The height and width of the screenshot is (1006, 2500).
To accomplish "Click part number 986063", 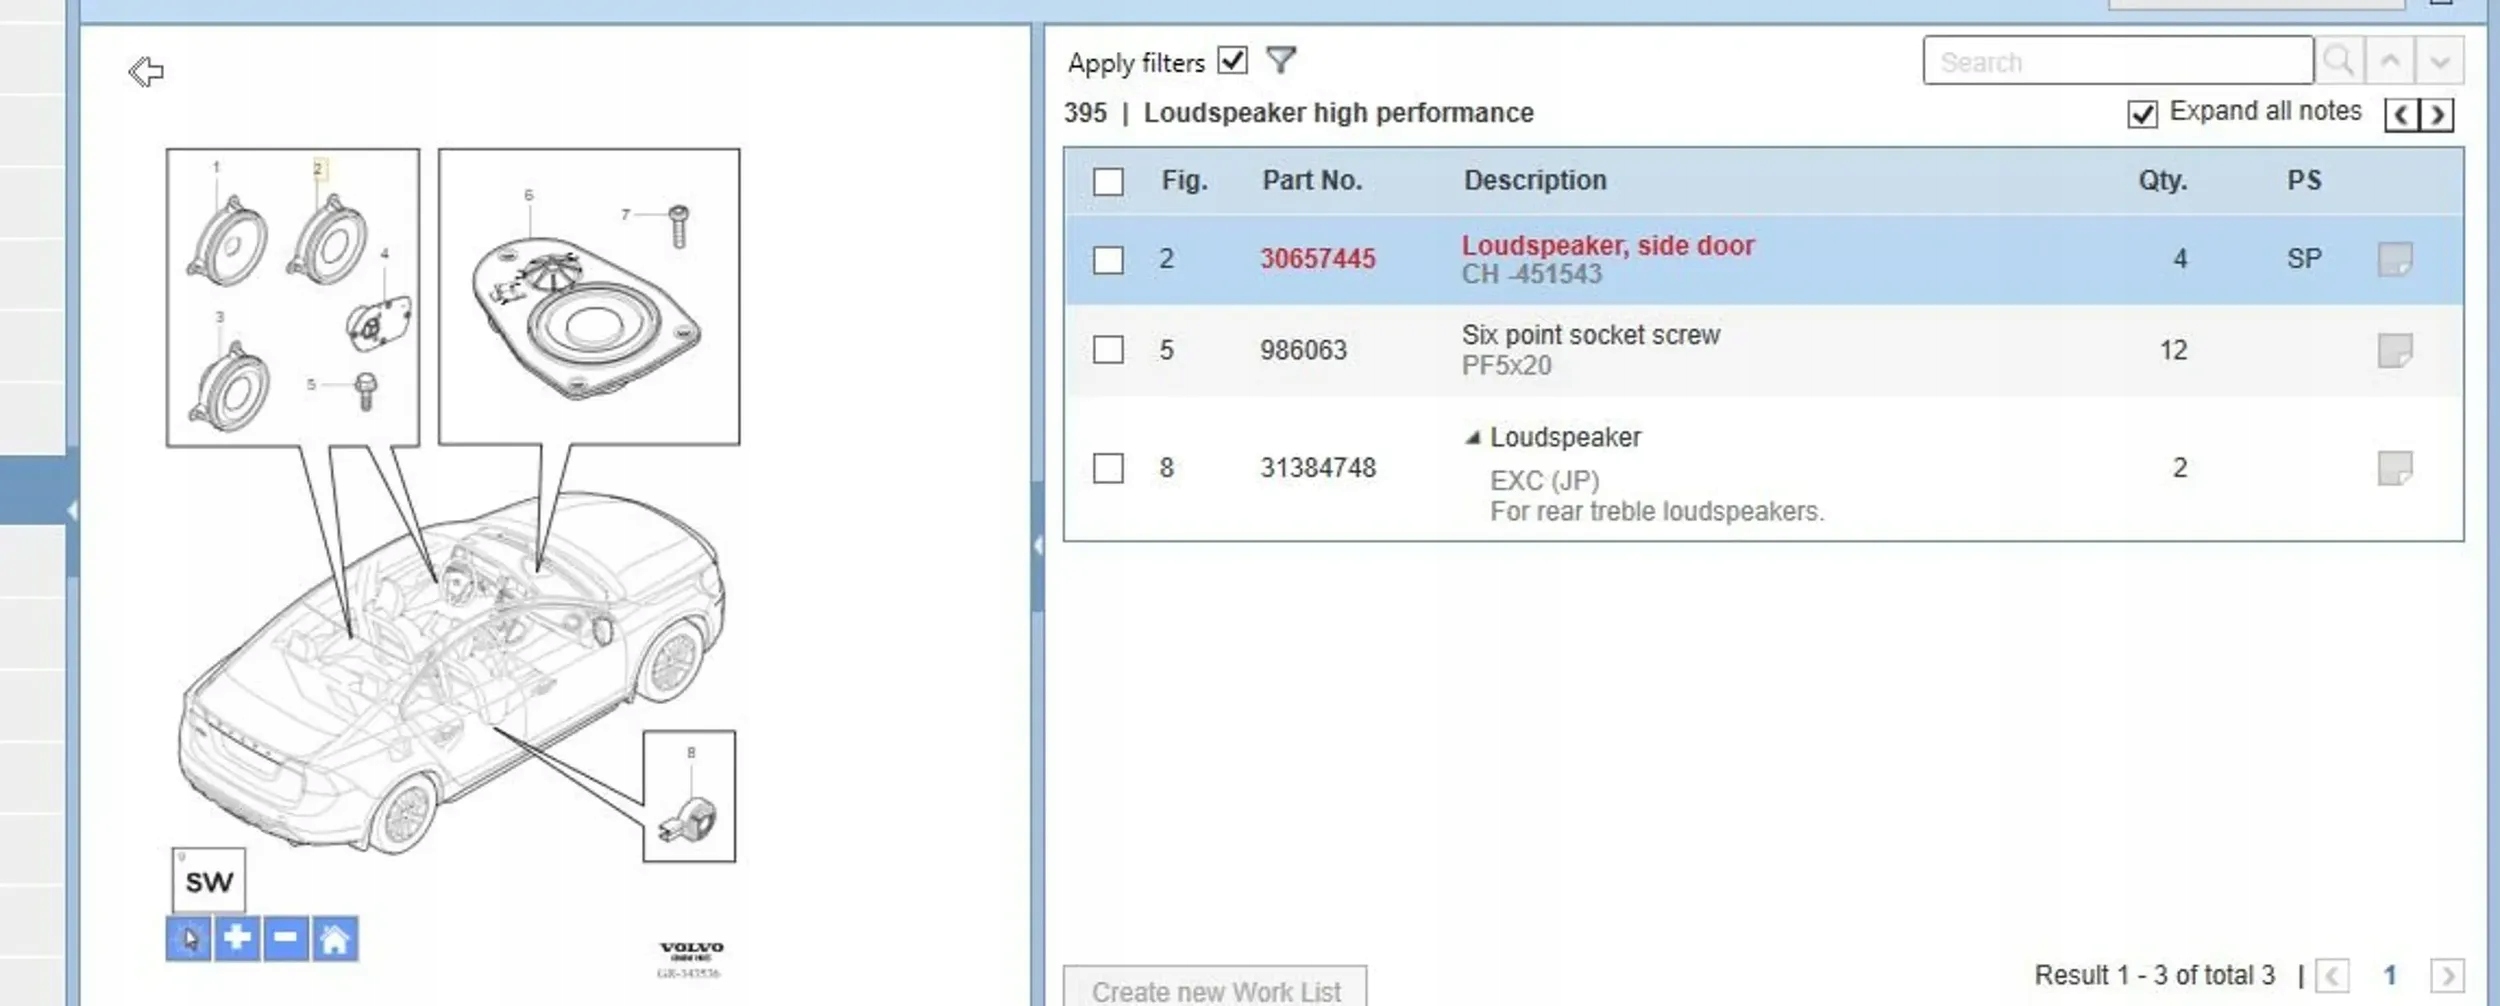I will point(1304,350).
